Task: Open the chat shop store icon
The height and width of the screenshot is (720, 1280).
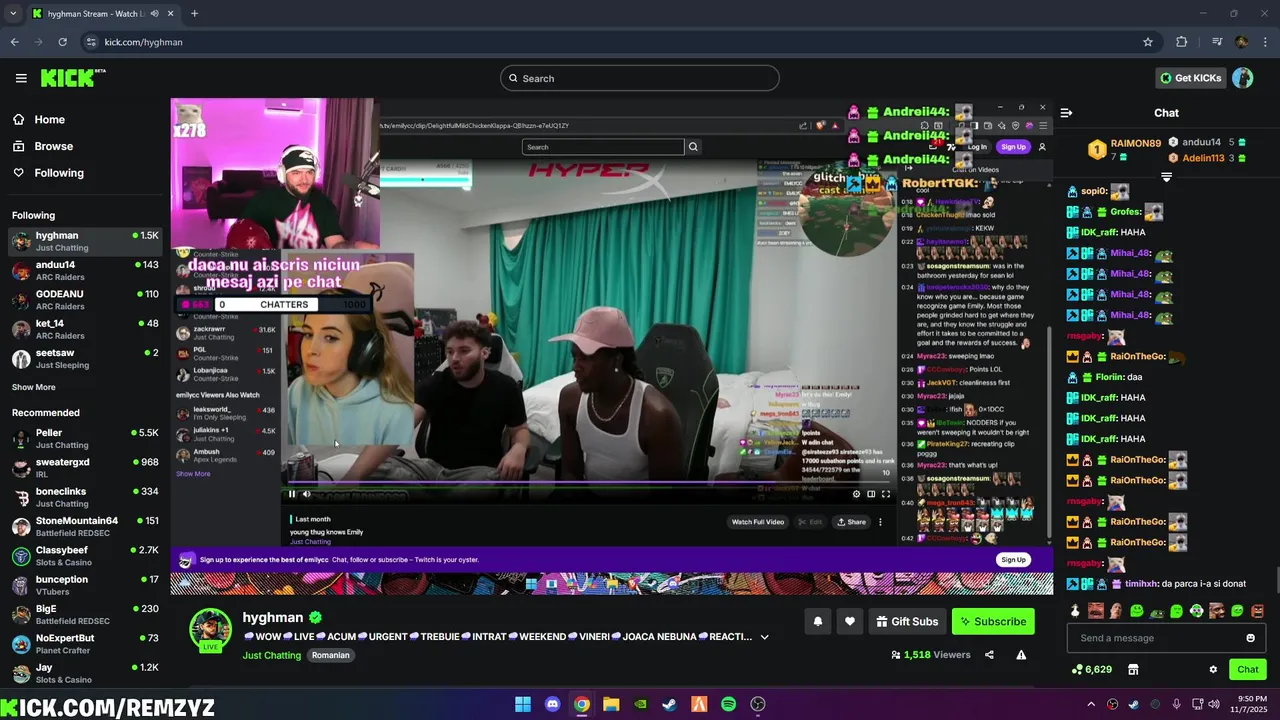Action: [1133, 669]
